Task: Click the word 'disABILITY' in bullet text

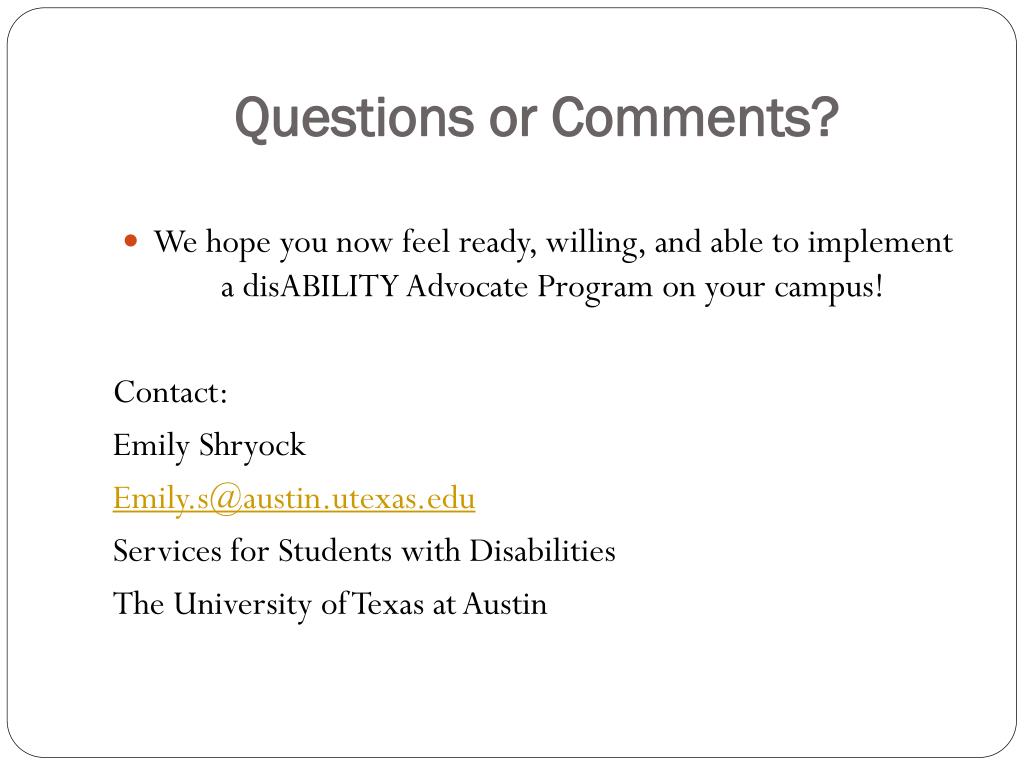Action: pos(320,287)
